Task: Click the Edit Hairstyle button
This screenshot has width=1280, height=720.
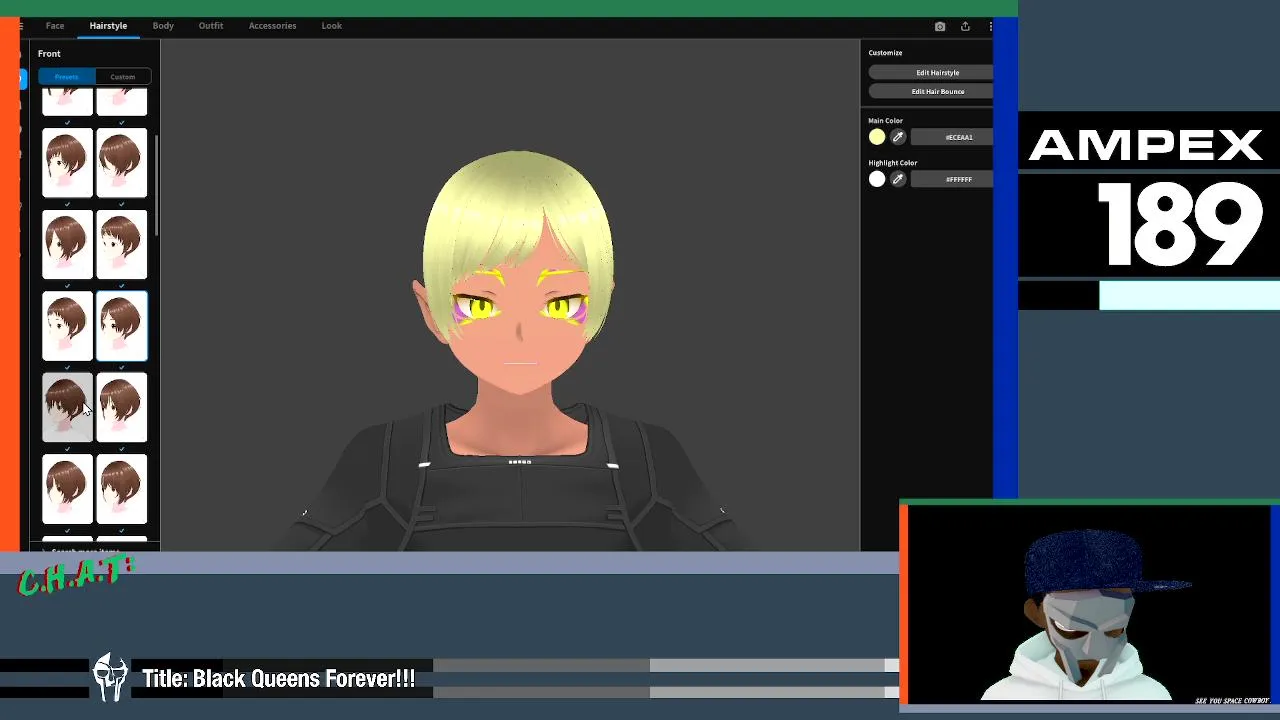Action: (930, 72)
